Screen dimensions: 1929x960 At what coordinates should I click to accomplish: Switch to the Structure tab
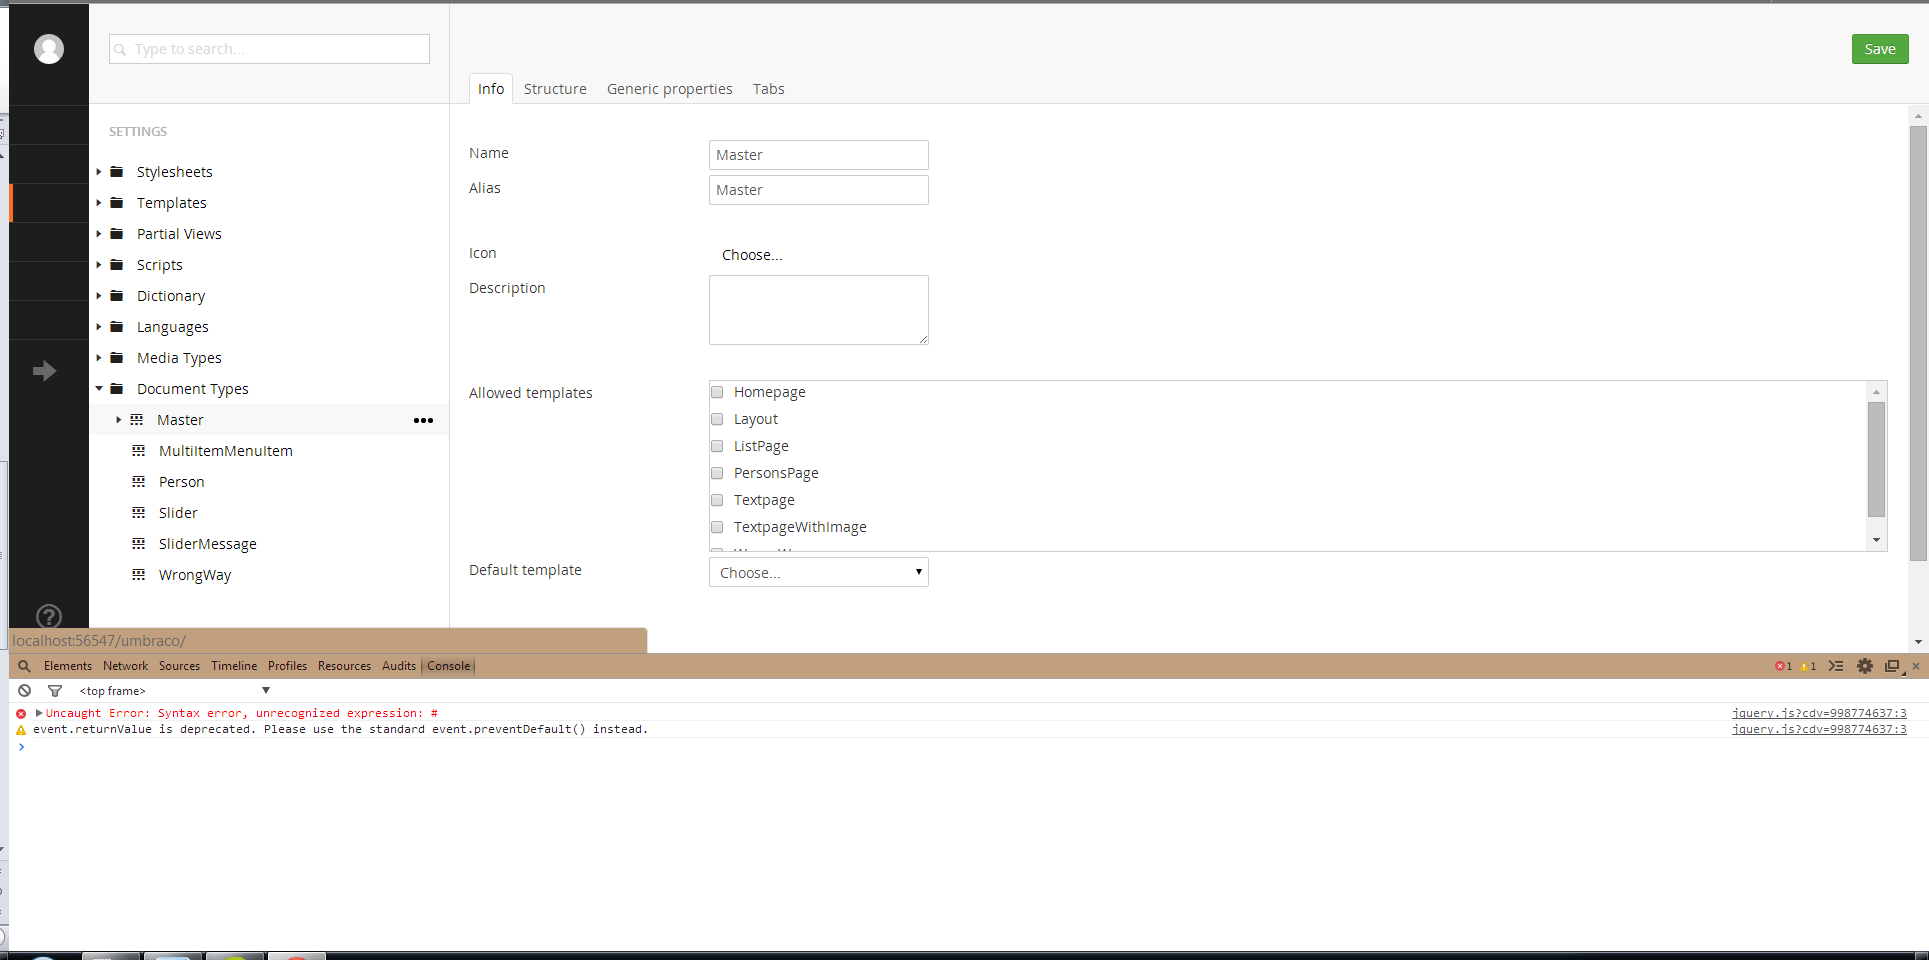pyautogui.click(x=555, y=89)
